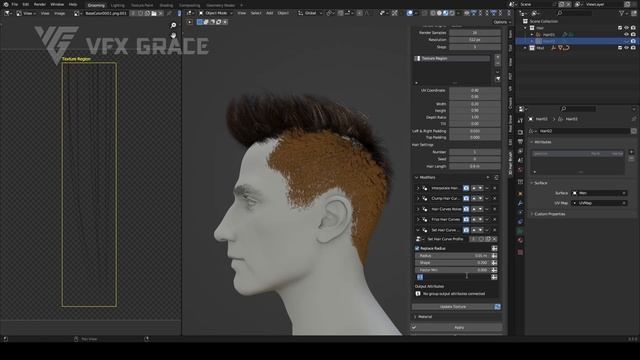Expand Frizz Hair Curves modifier
Viewport: 640px width, 360px height.
tap(418, 220)
